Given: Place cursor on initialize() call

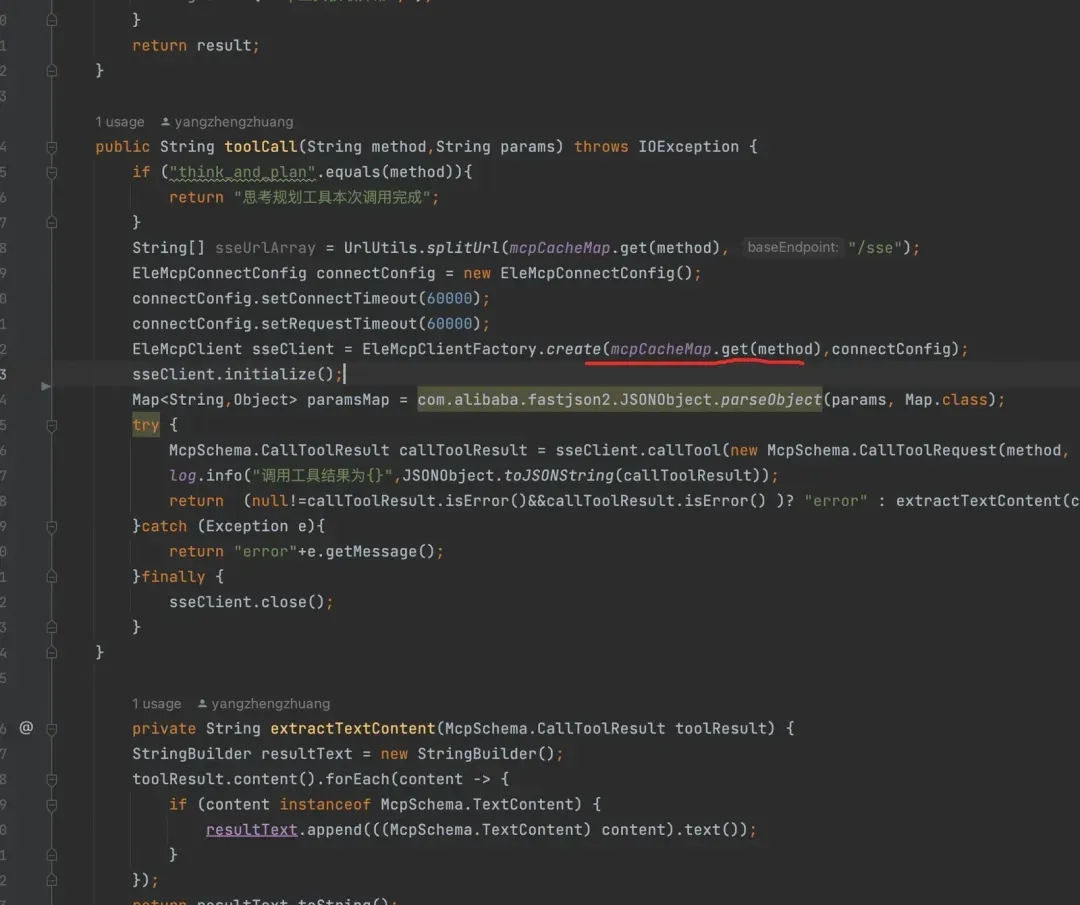Looking at the screenshot, I should click(x=279, y=375).
